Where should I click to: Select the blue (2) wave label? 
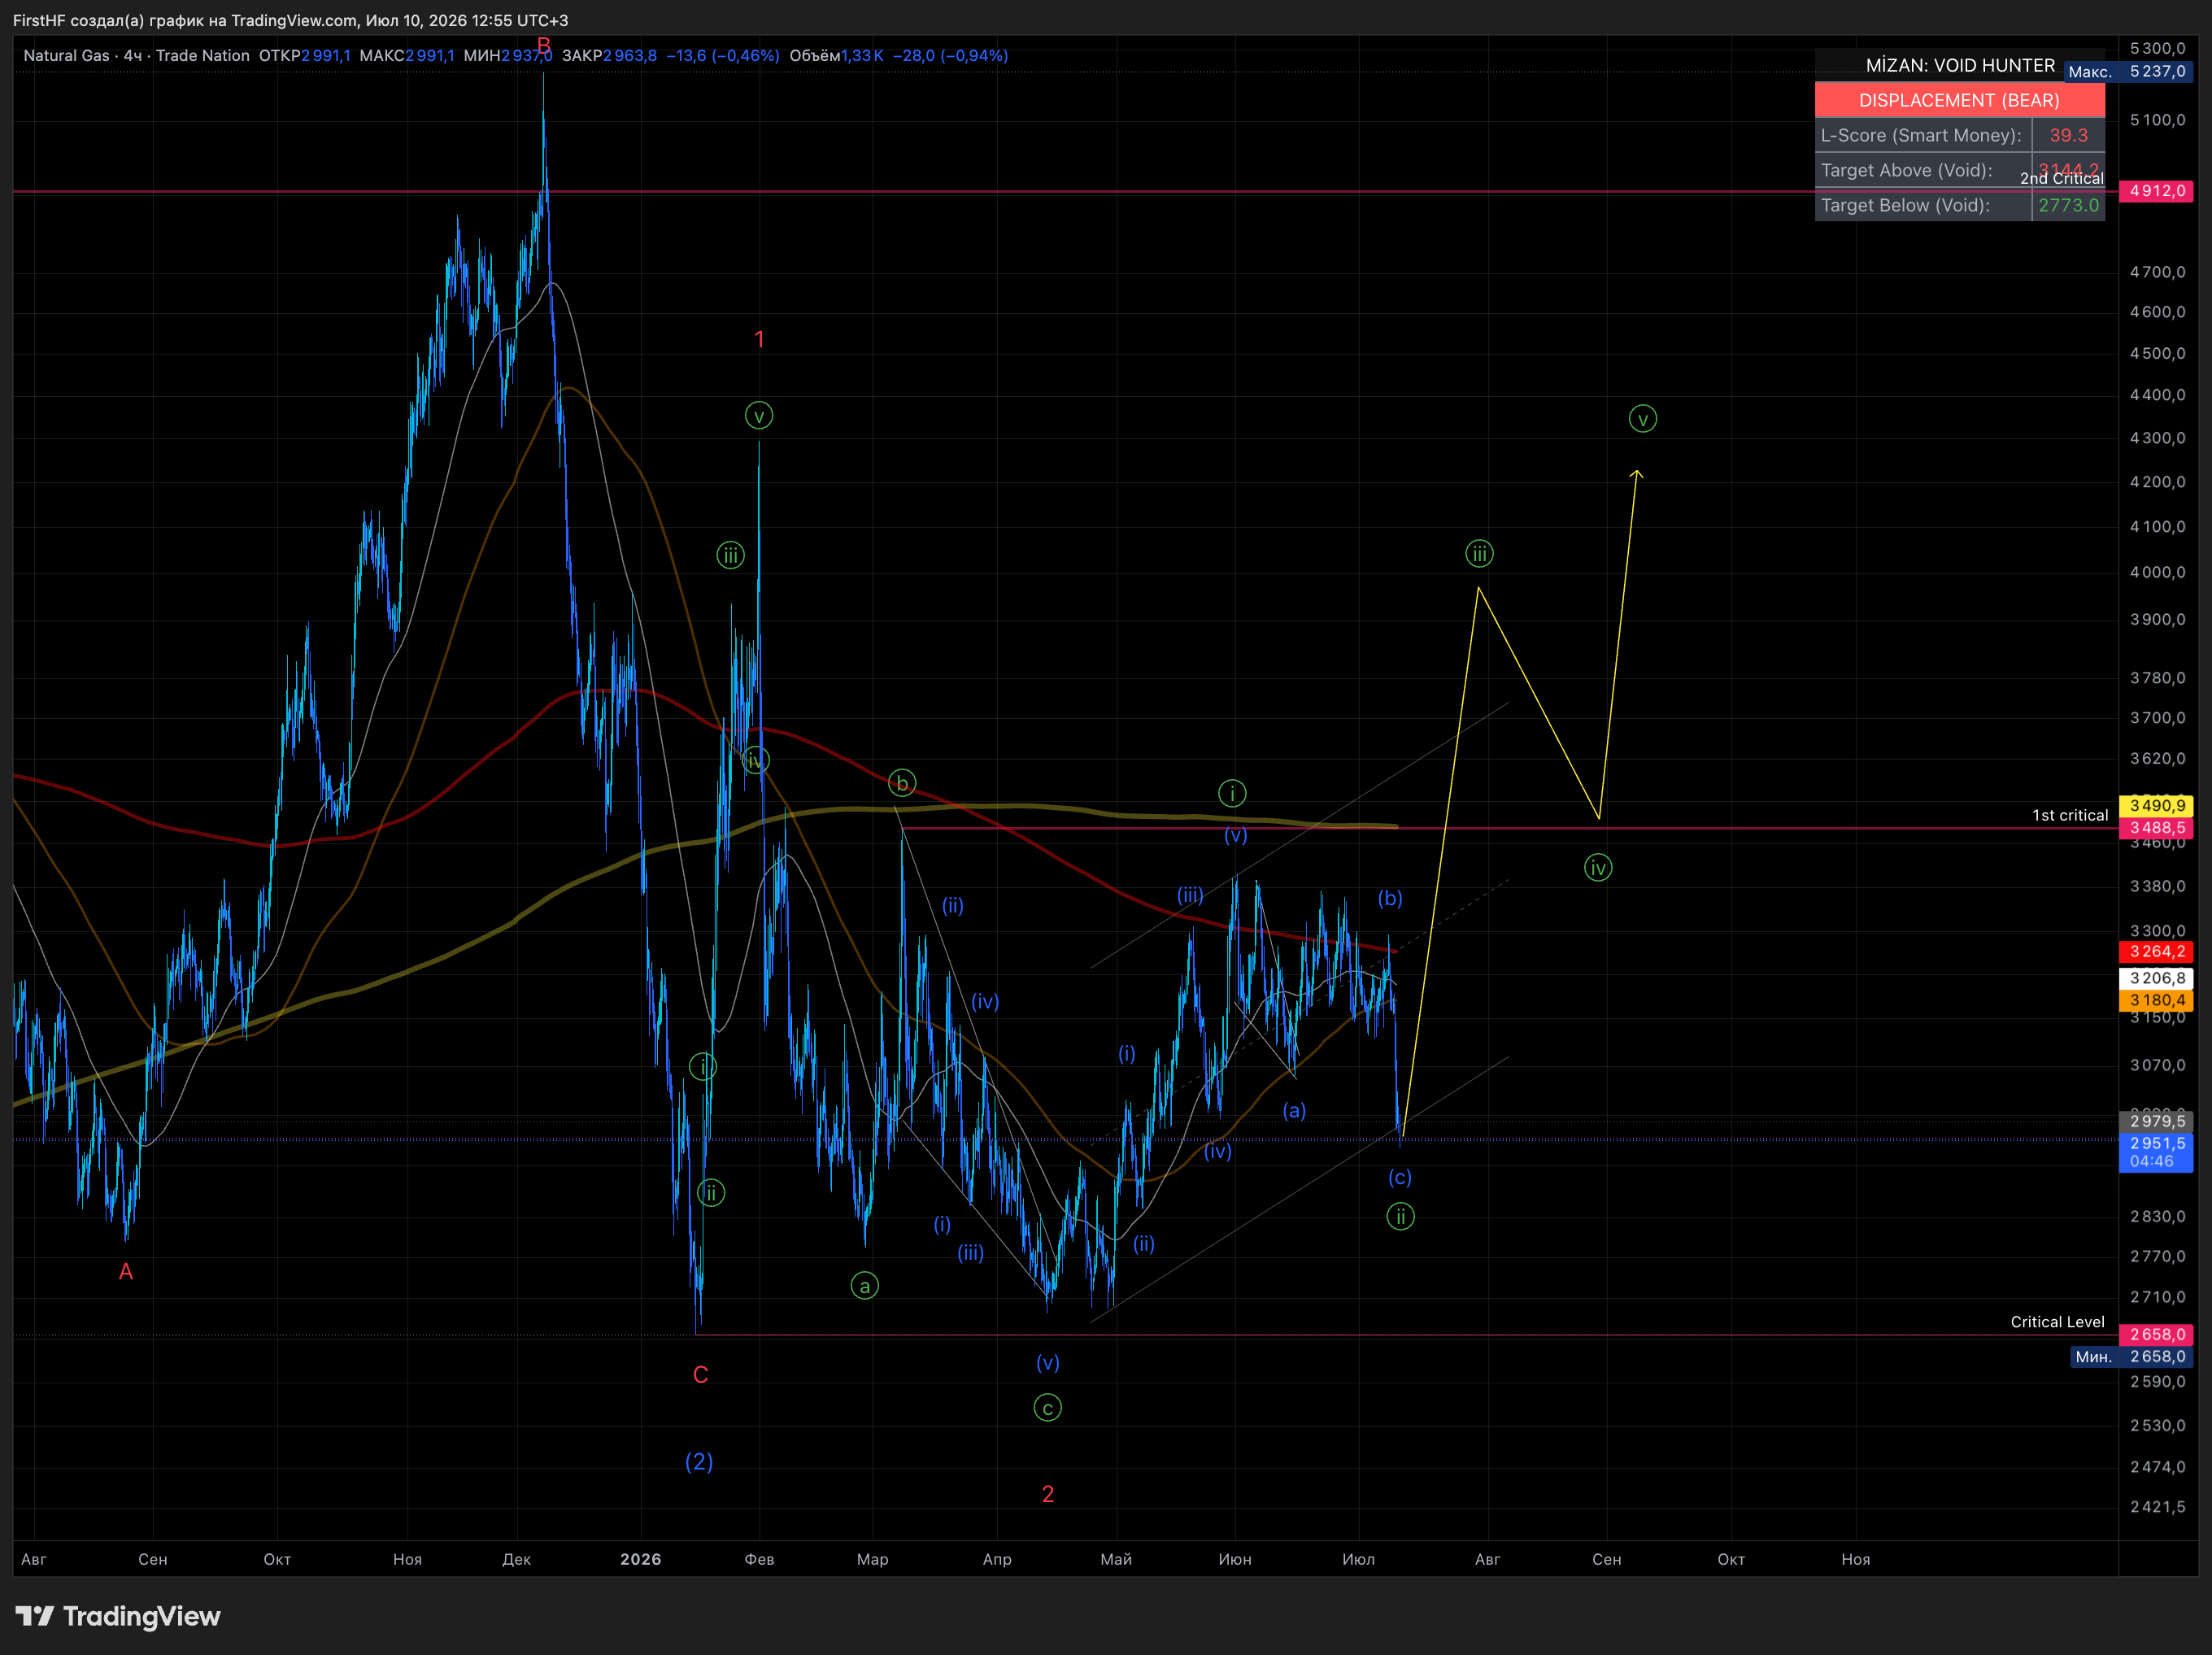click(x=699, y=1462)
